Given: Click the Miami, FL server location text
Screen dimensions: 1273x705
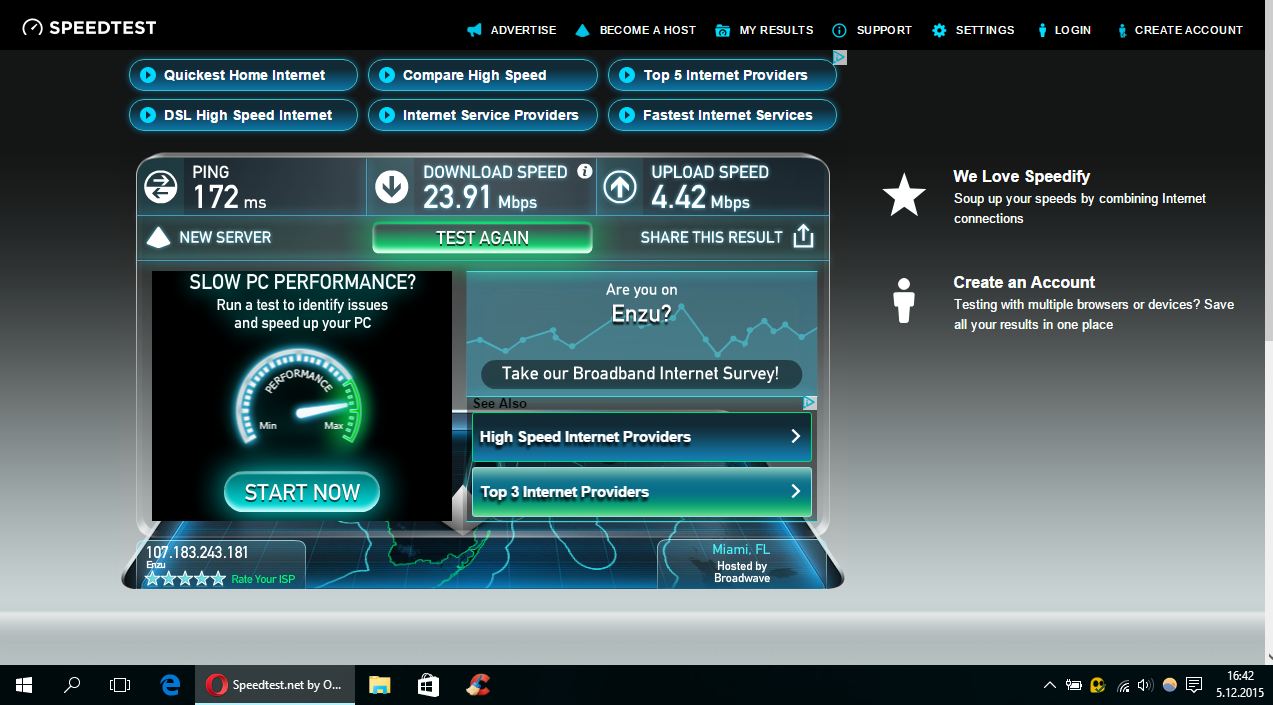Looking at the screenshot, I should pos(741,549).
